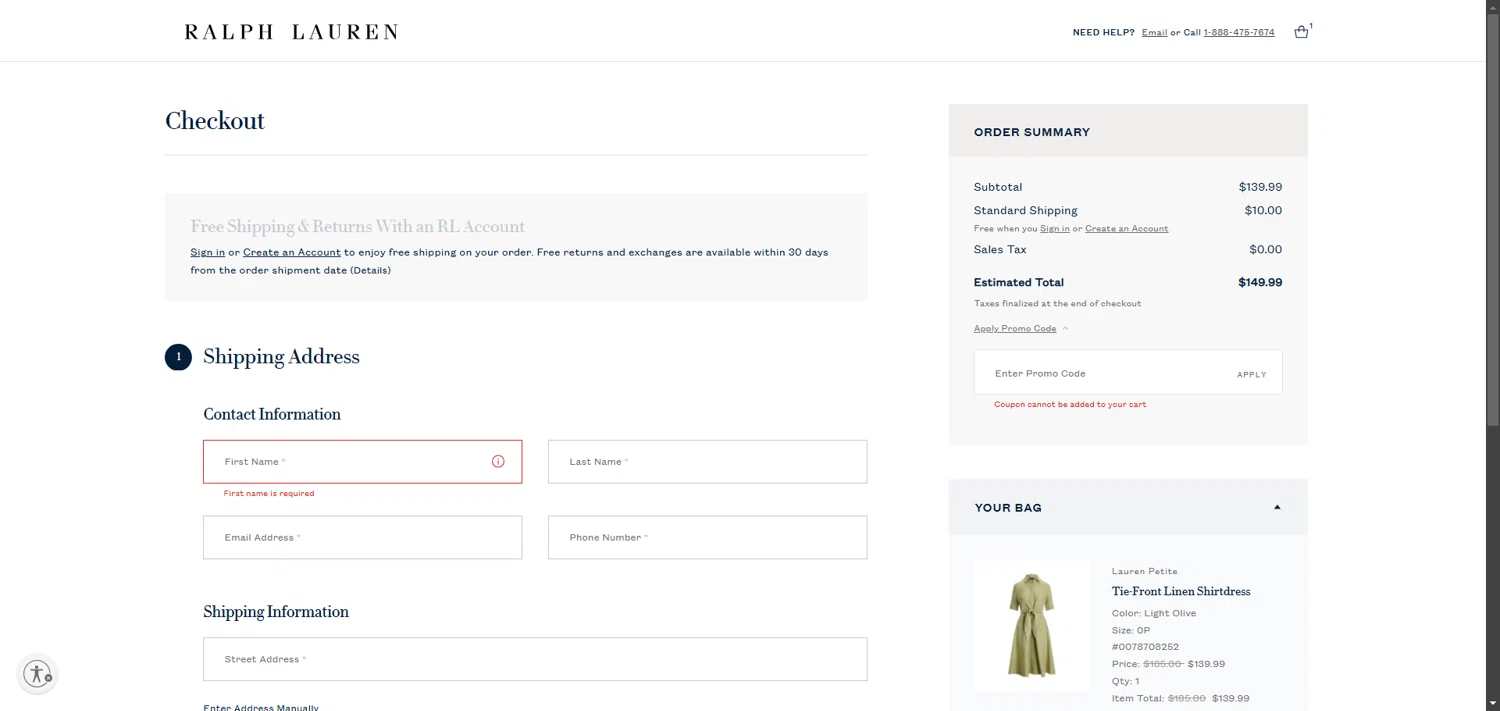Collapse the Your Bag section
This screenshot has width=1500, height=711.
coord(1277,508)
